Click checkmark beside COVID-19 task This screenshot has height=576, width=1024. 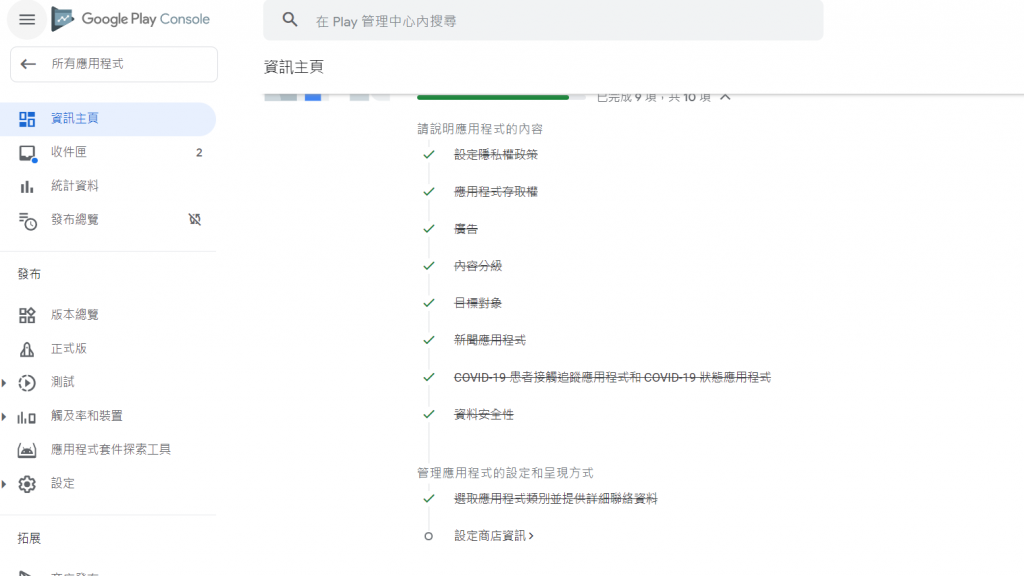(428, 377)
